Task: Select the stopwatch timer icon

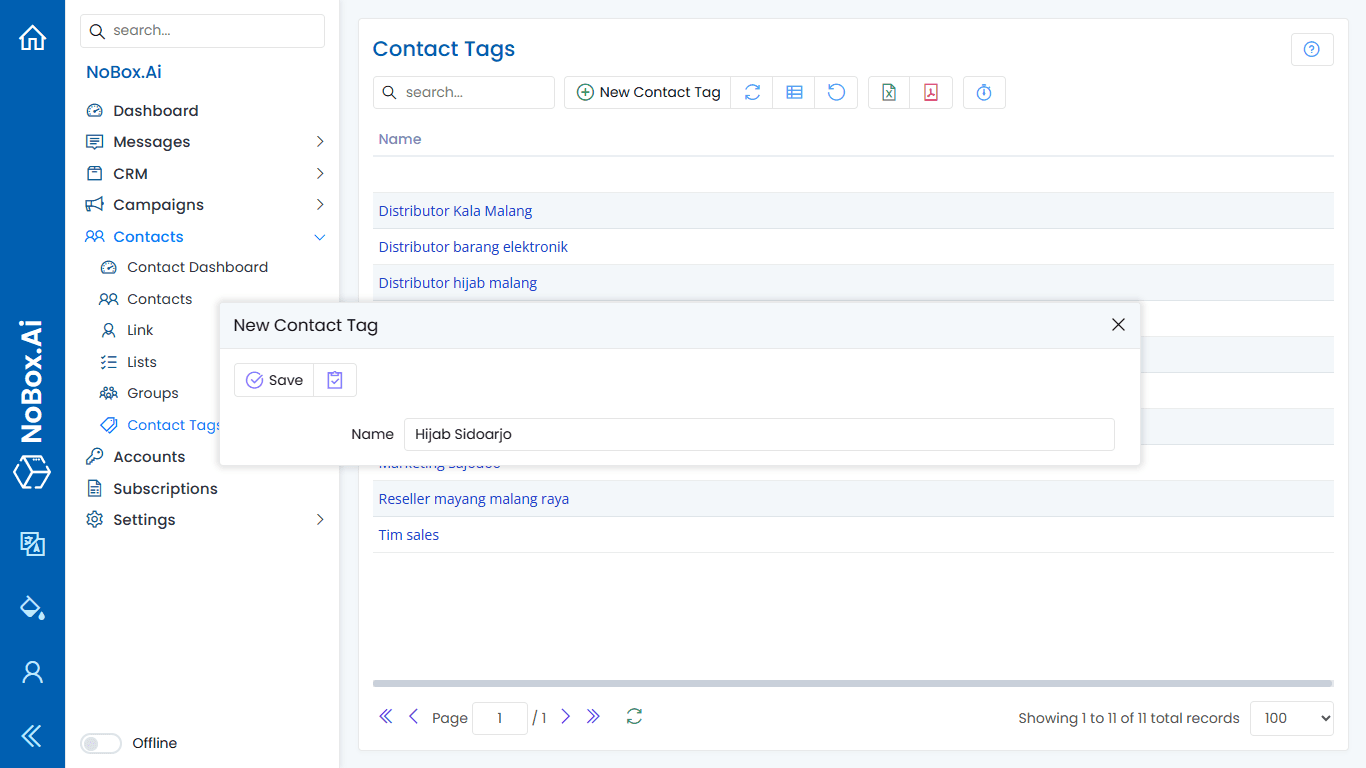Action: [984, 92]
